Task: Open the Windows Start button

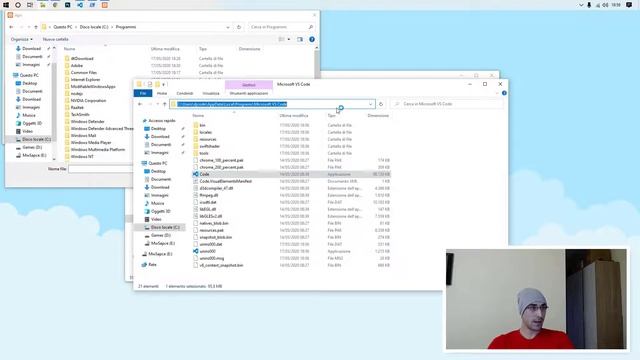Action: 6,5
